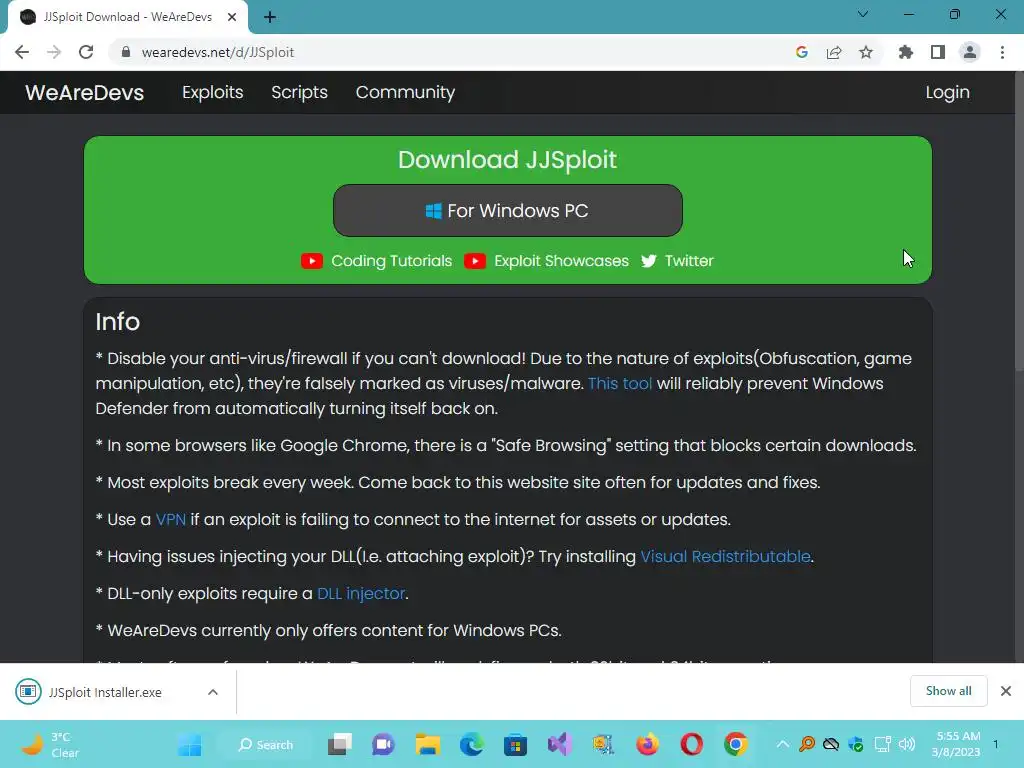This screenshot has width=1024, height=768.
Task: Click Login in the site header
Action: (x=948, y=93)
